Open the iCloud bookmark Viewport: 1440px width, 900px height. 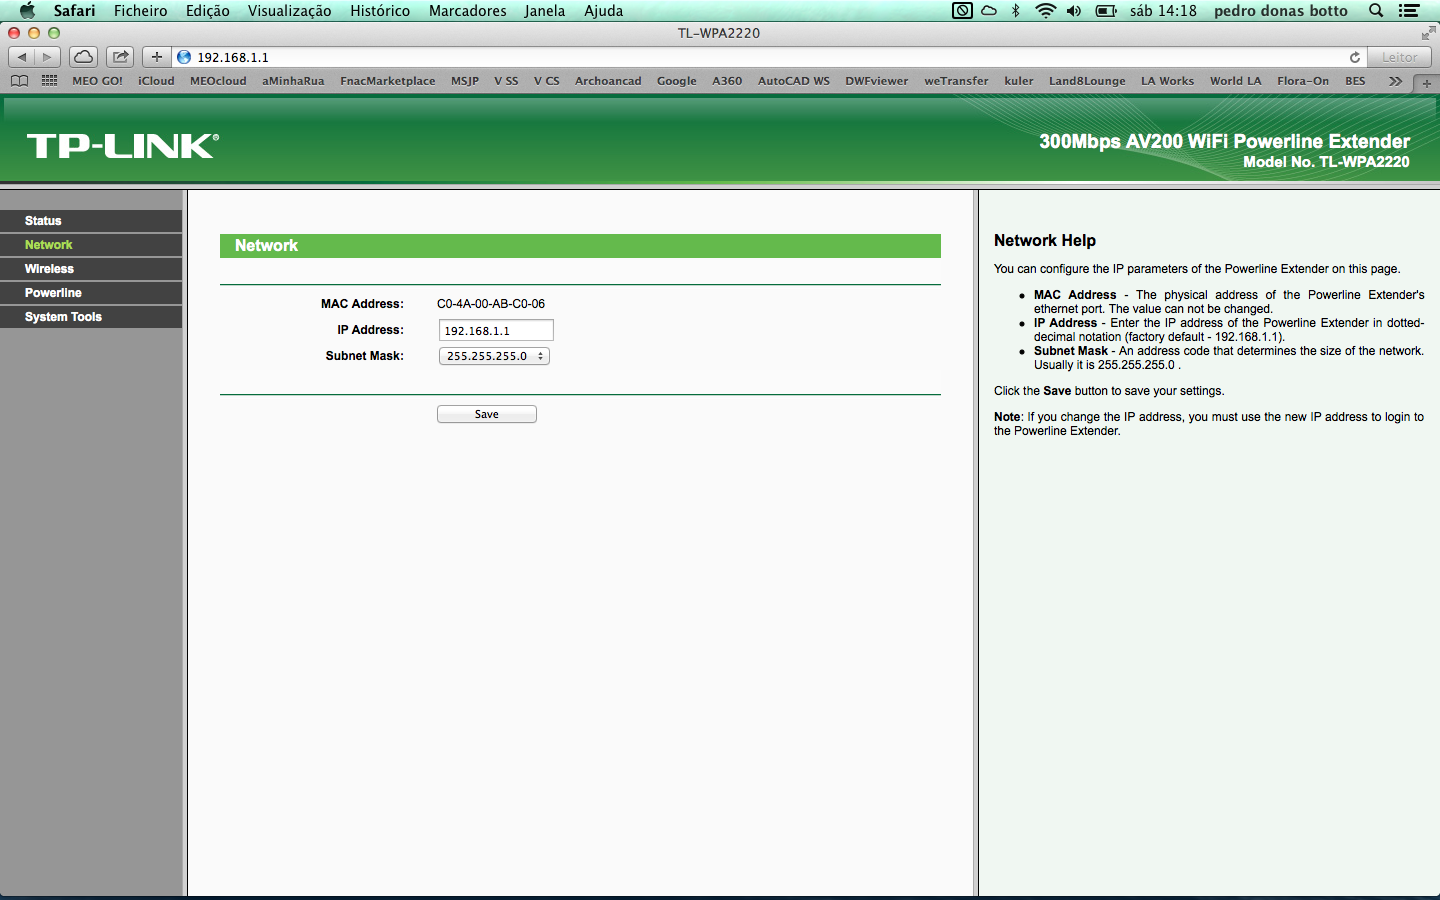156,81
